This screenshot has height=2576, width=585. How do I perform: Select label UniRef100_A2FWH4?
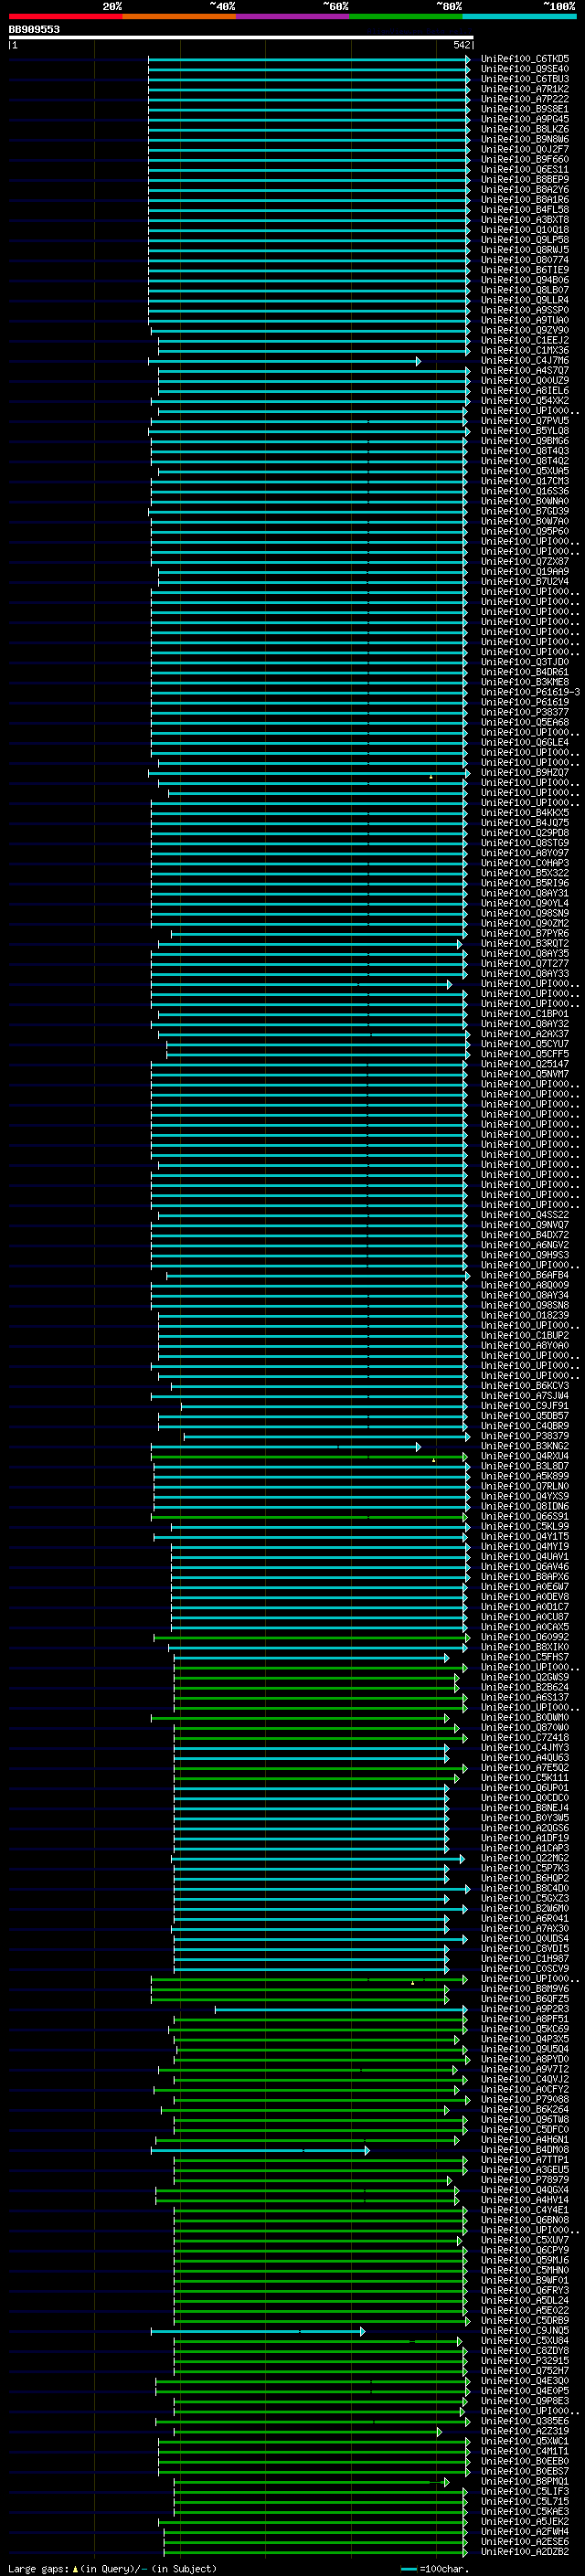(x=525, y=2531)
